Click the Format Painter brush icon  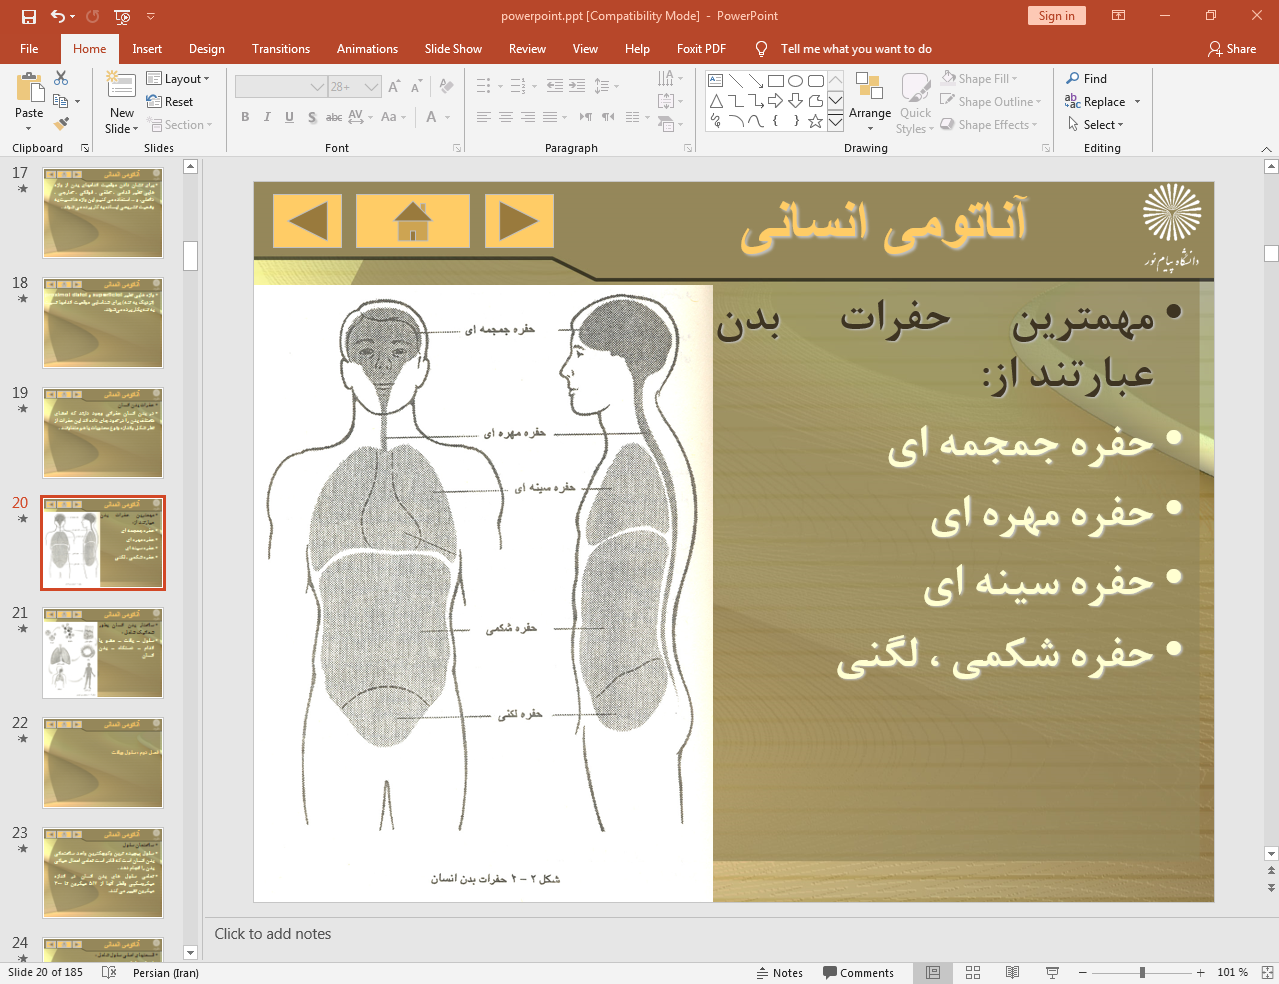tap(61, 124)
